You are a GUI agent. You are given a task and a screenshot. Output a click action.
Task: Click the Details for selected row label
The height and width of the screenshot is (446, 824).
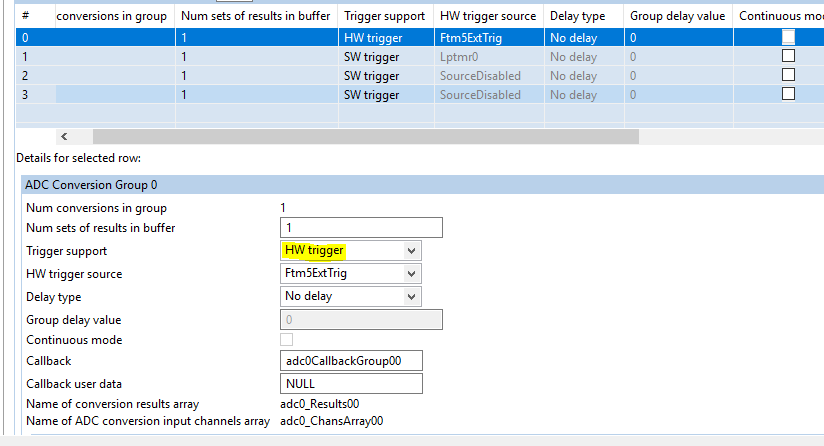pos(79,158)
